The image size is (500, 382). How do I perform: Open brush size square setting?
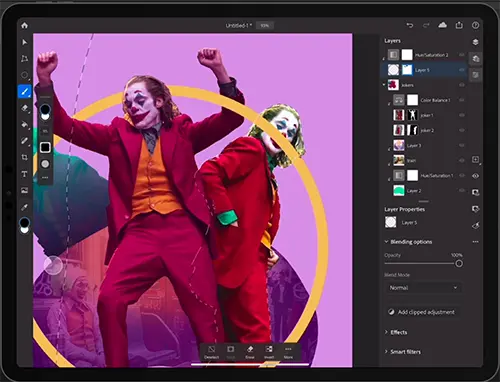click(x=45, y=147)
